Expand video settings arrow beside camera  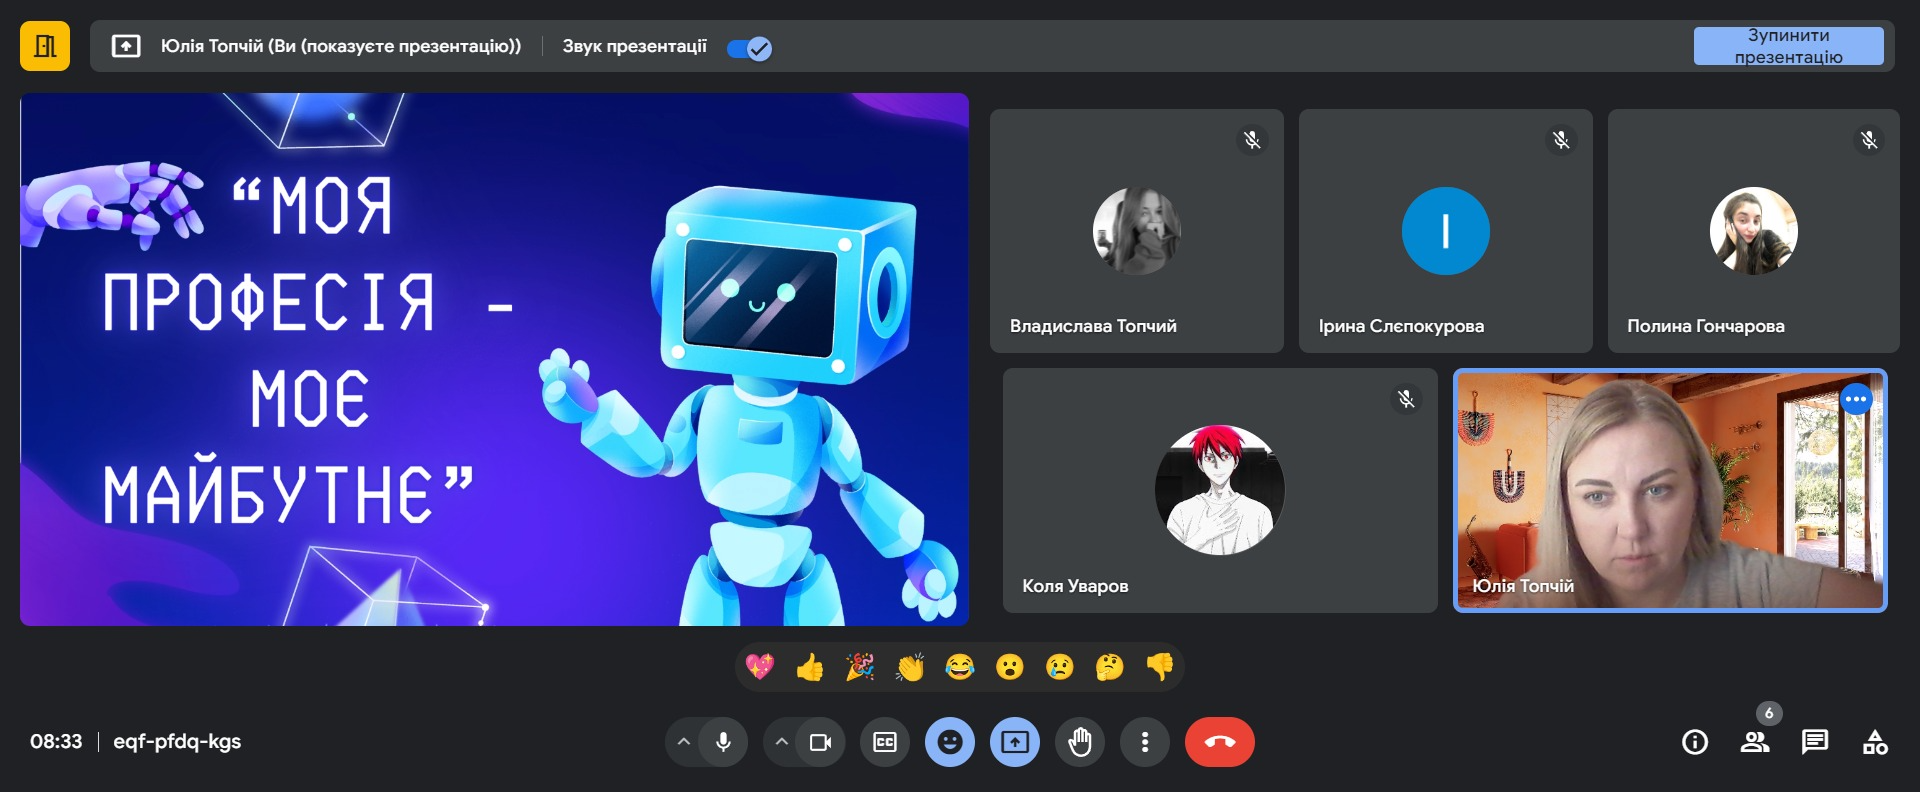coord(782,742)
